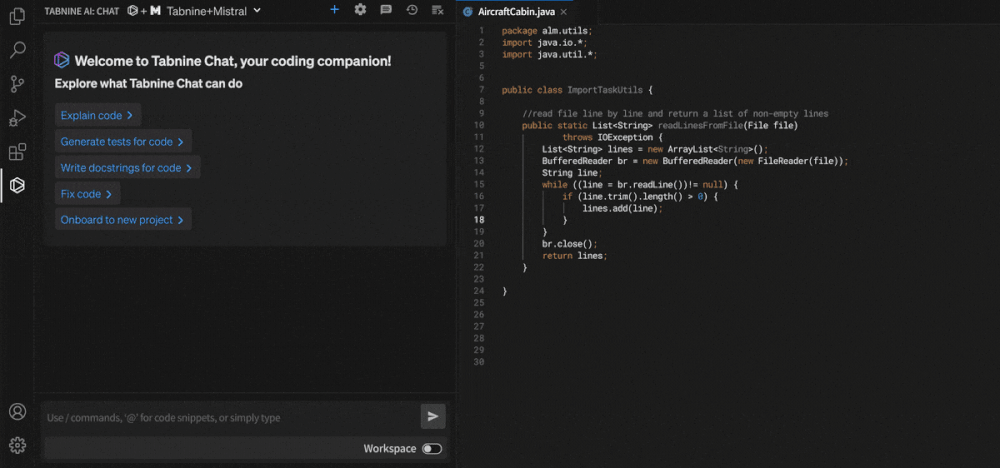This screenshot has width=1000, height=468.
Task: Open the chat history clock icon
Action: click(412, 10)
